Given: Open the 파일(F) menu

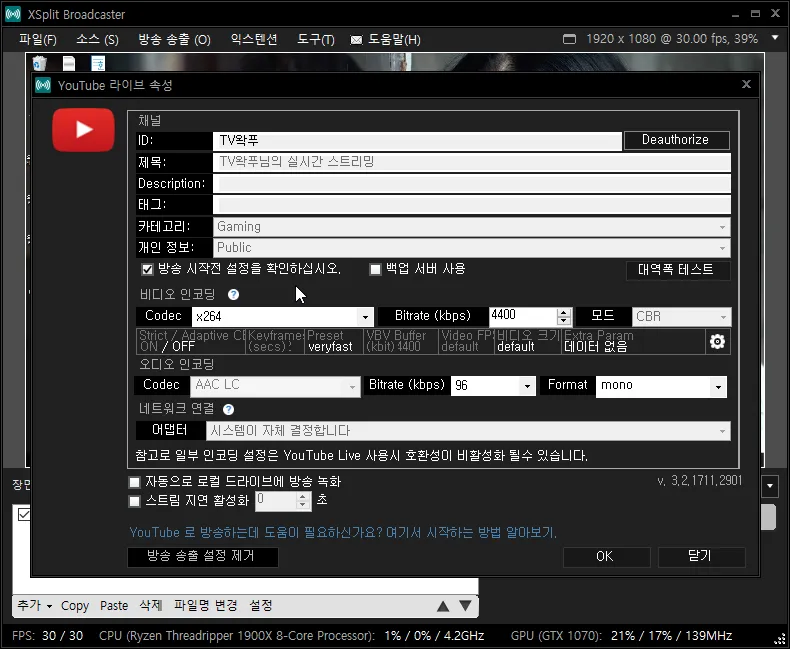Looking at the screenshot, I should [x=38, y=39].
